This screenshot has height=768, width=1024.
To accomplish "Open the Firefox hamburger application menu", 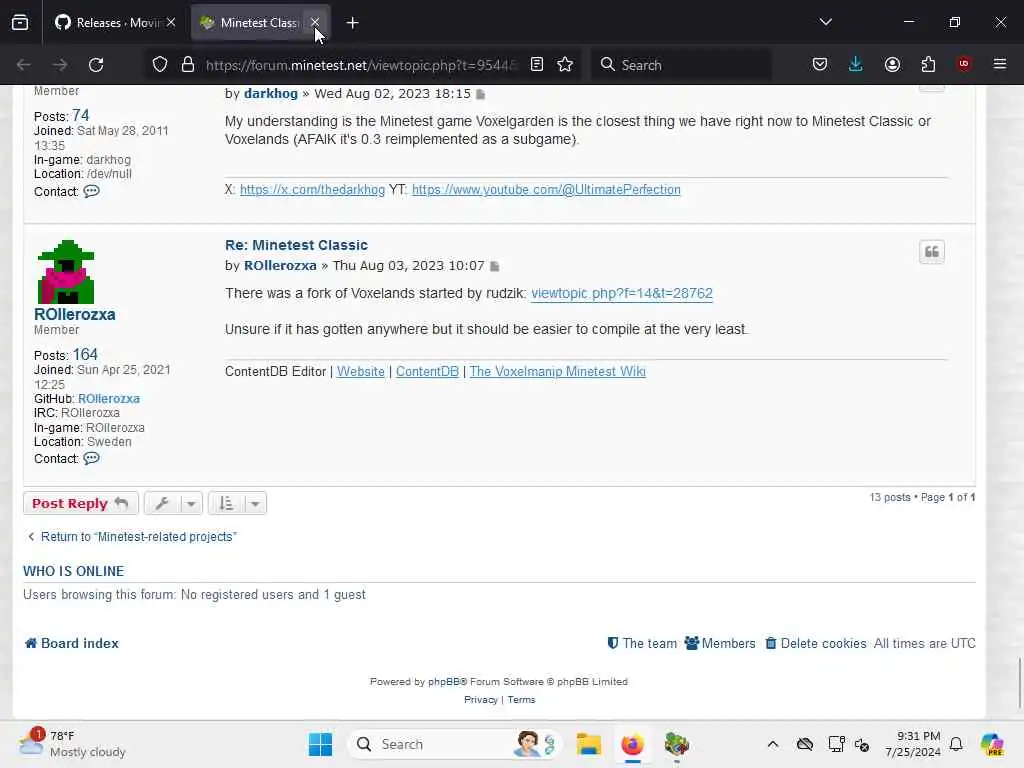I will point(1000,64).
